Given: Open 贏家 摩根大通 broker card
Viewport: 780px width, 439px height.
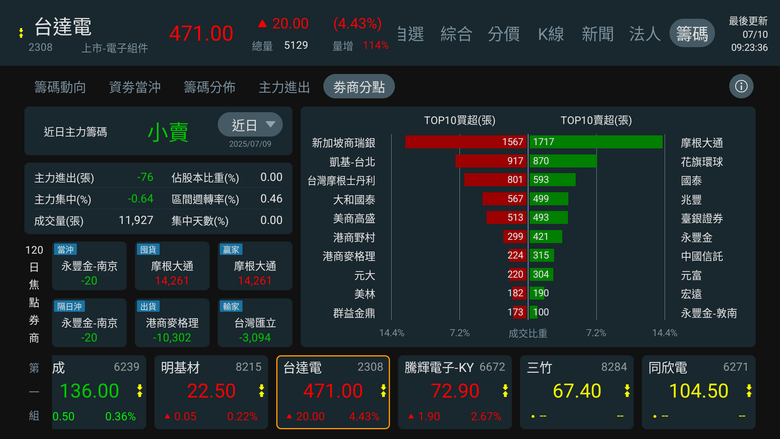Looking at the screenshot, I should (255, 266).
